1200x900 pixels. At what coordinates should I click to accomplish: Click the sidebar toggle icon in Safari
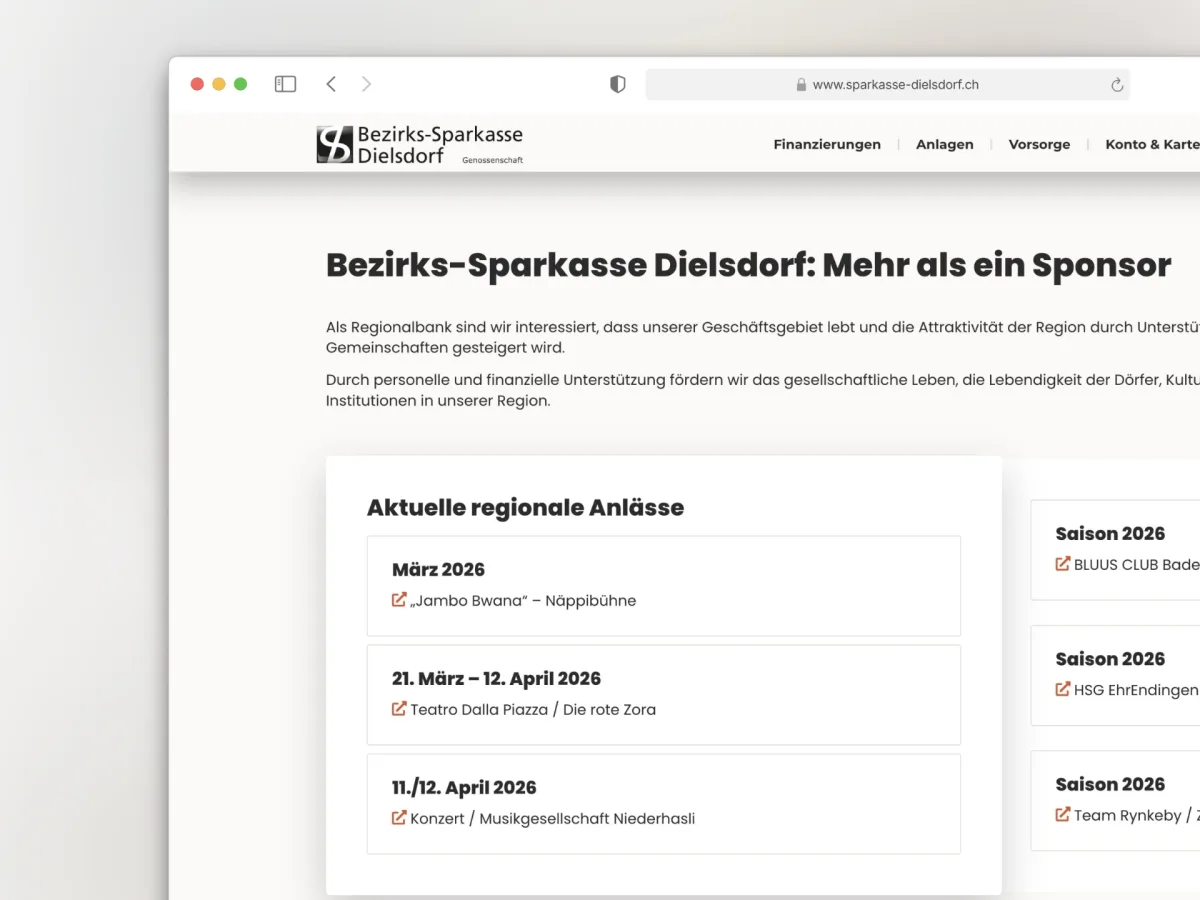click(285, 84)
